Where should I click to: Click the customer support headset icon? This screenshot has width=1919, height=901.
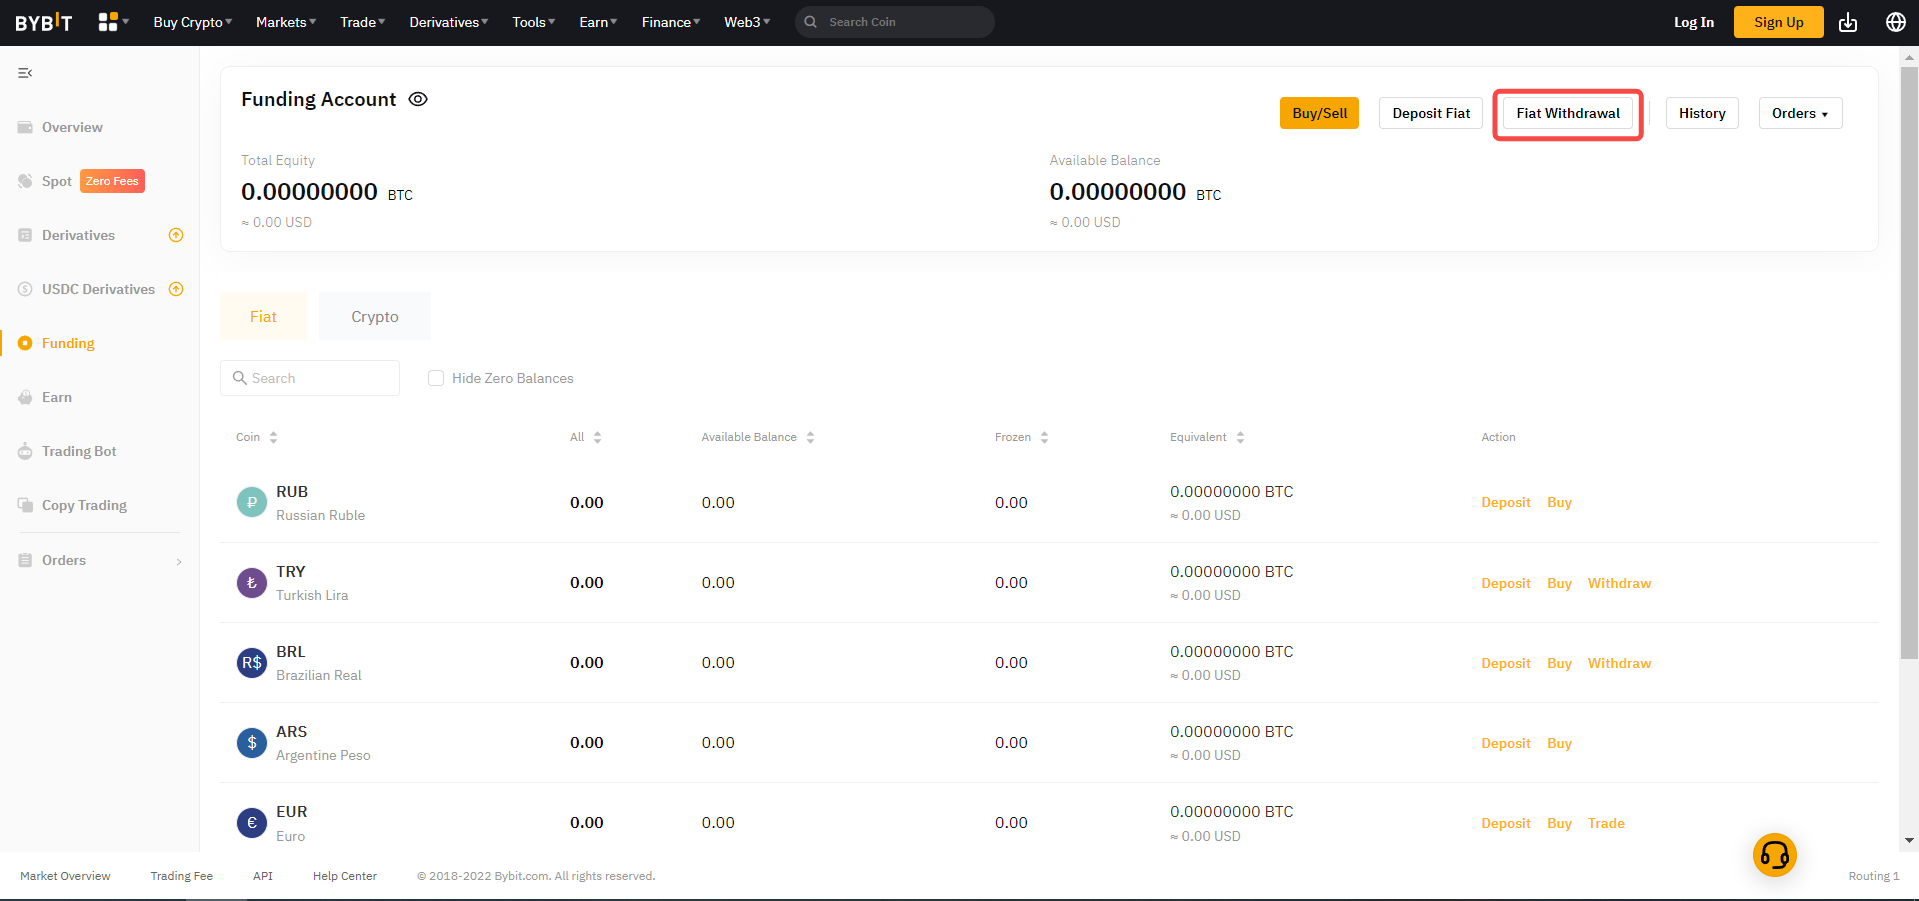1774,855
